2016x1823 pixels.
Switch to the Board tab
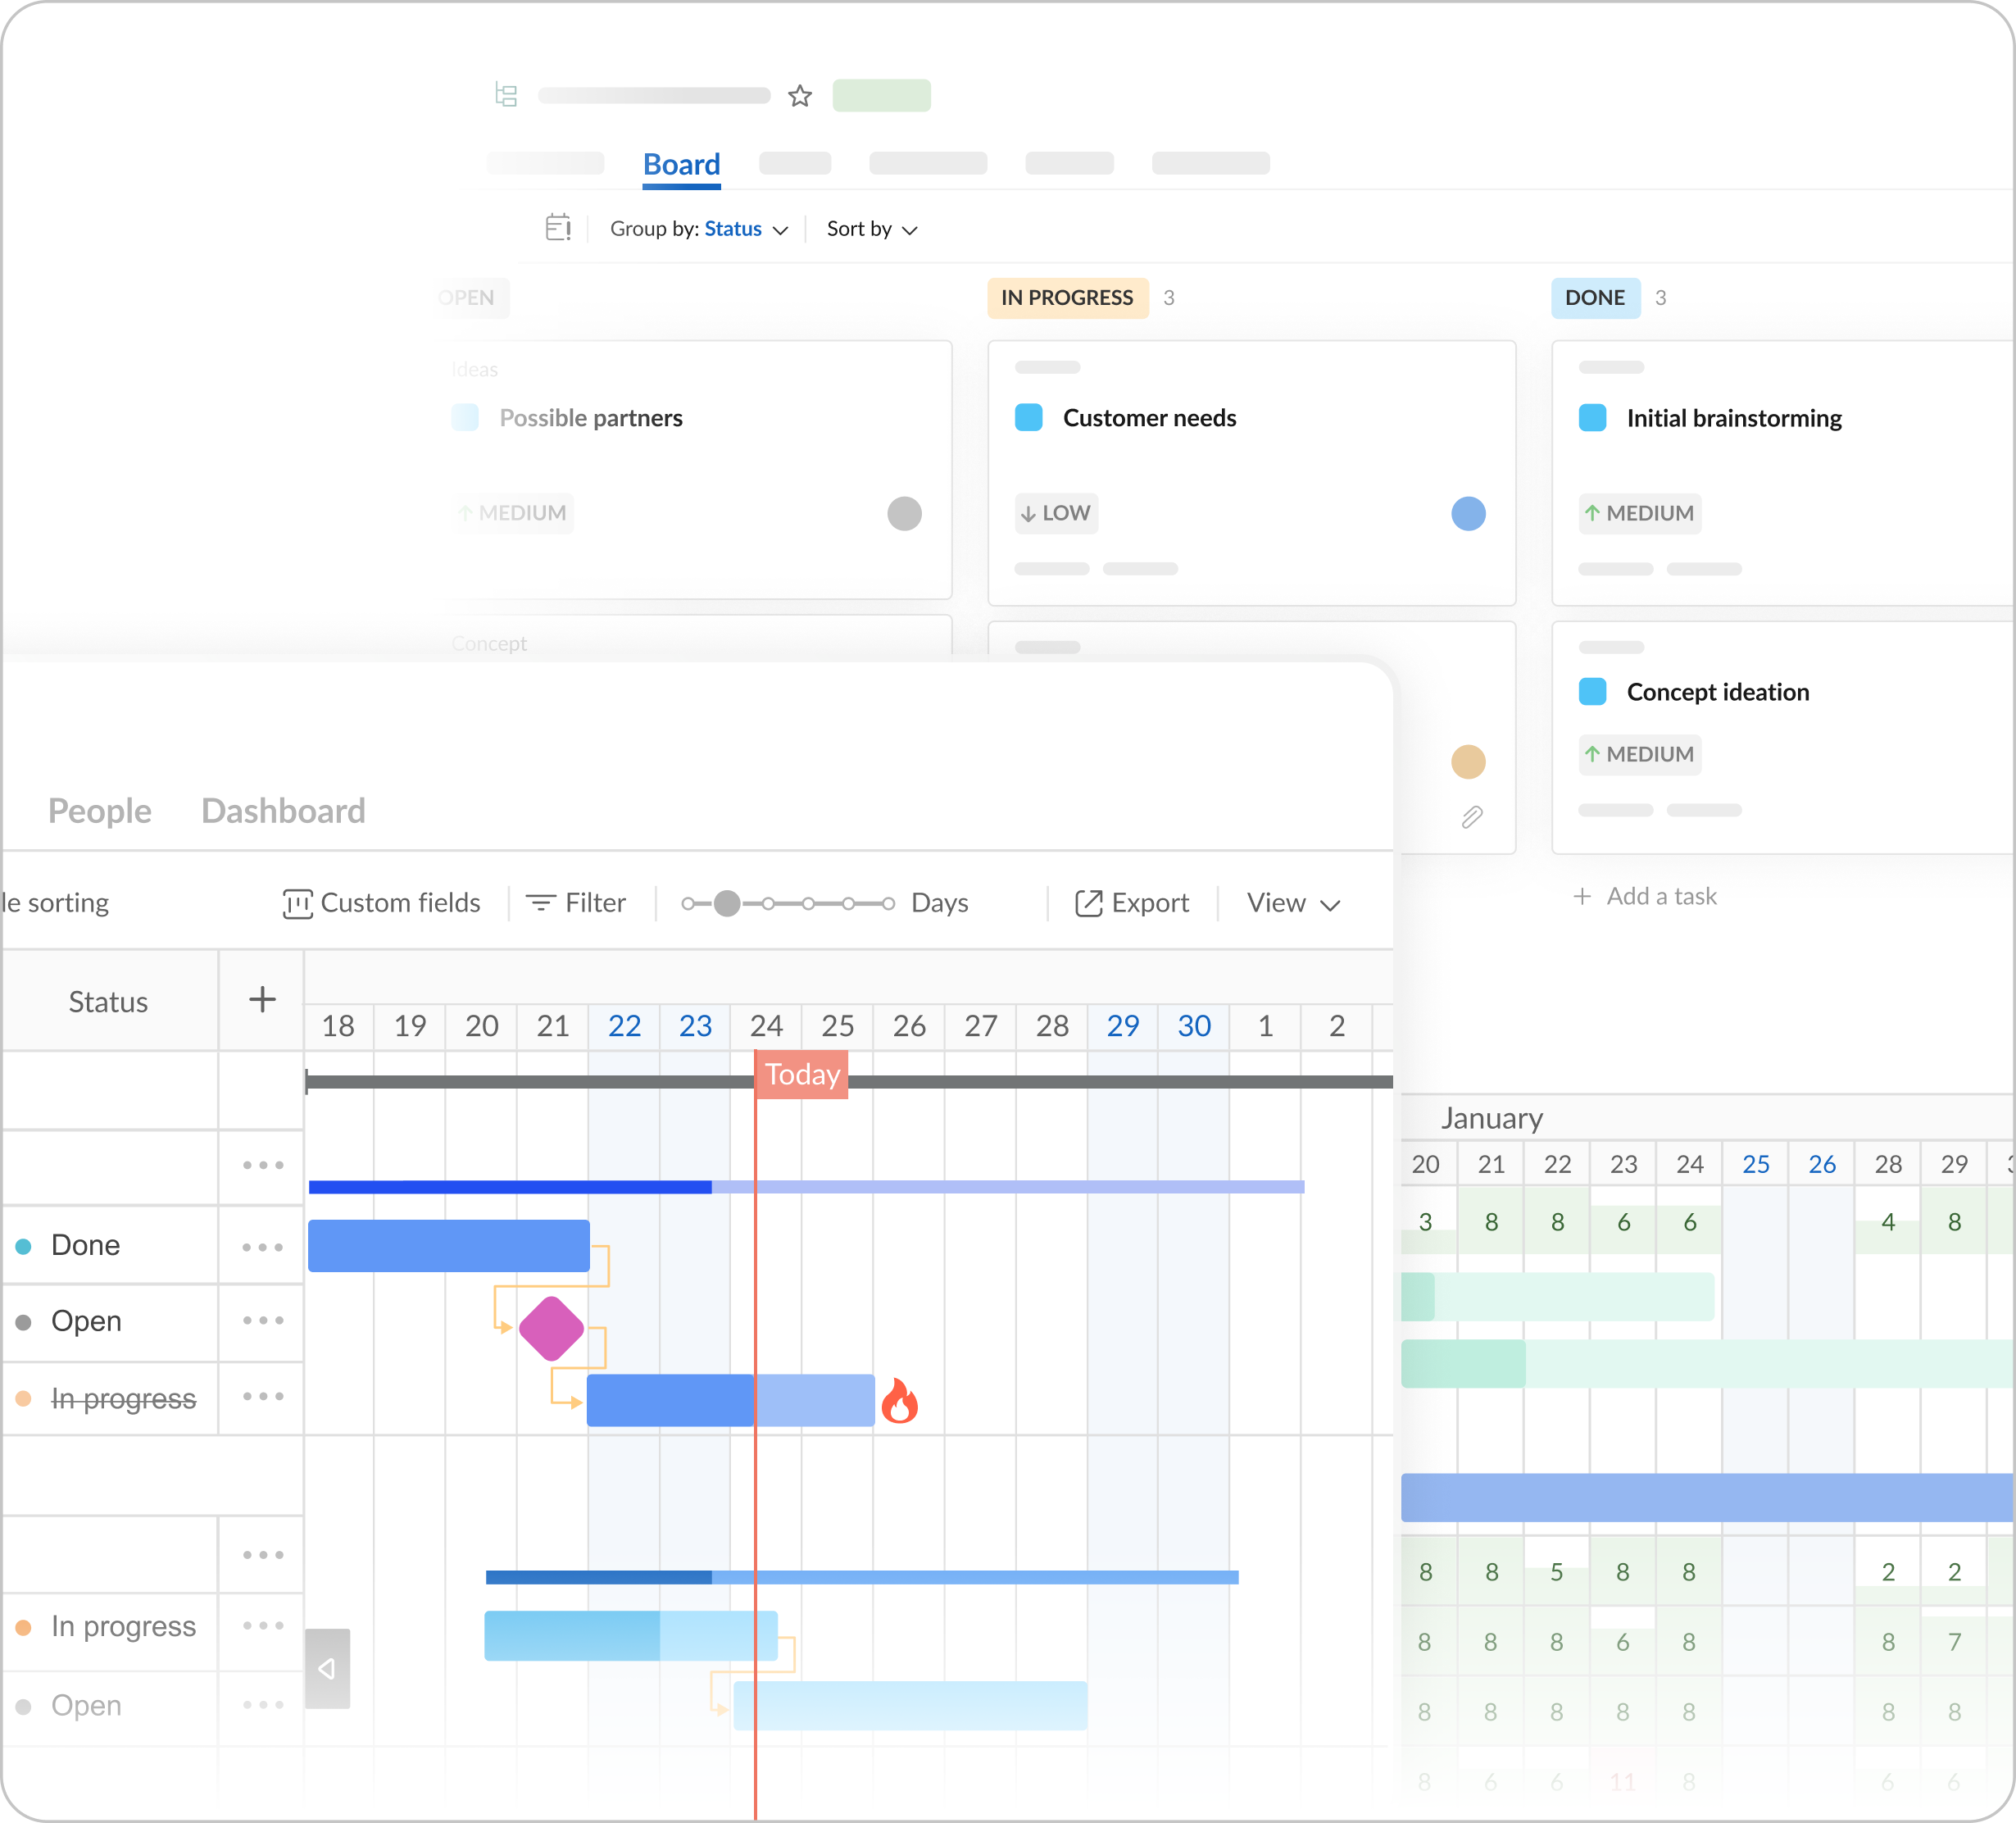click(681, 164)
